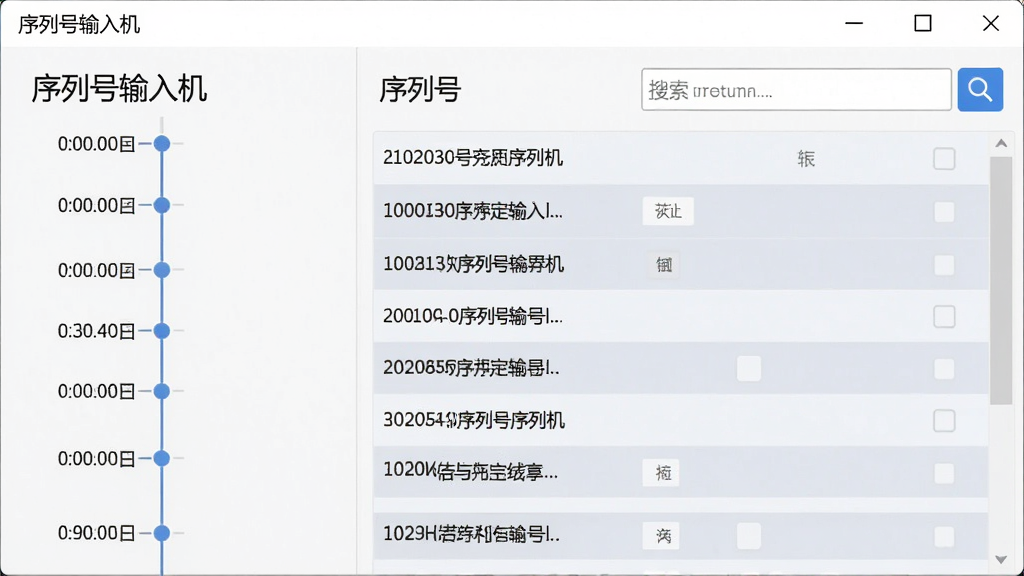
Task: Minimize the 序列号输入机 window
Action: [x=854, y=24]
